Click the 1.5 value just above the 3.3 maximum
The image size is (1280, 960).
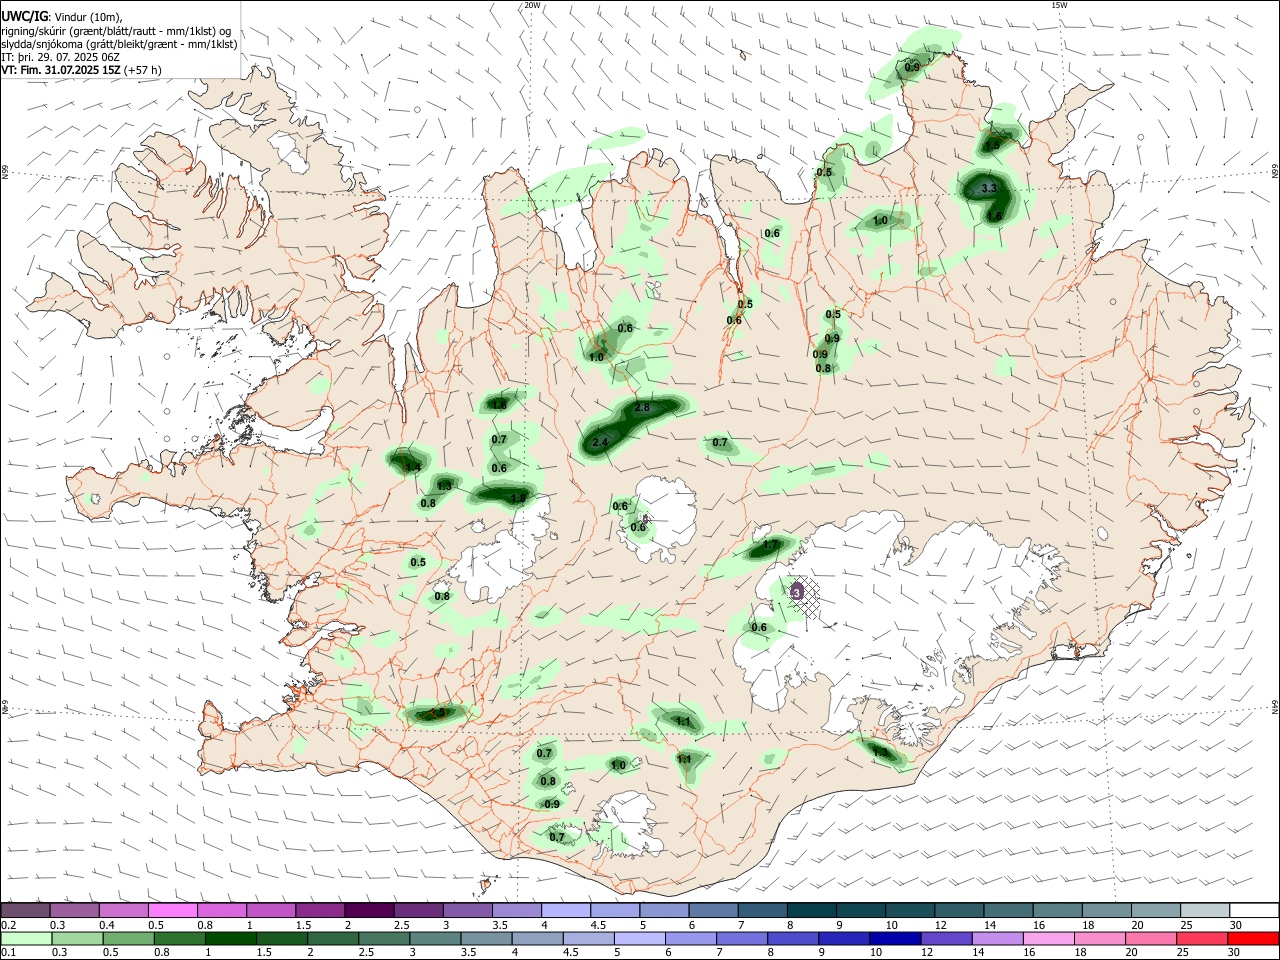click(x=992, y=146)
